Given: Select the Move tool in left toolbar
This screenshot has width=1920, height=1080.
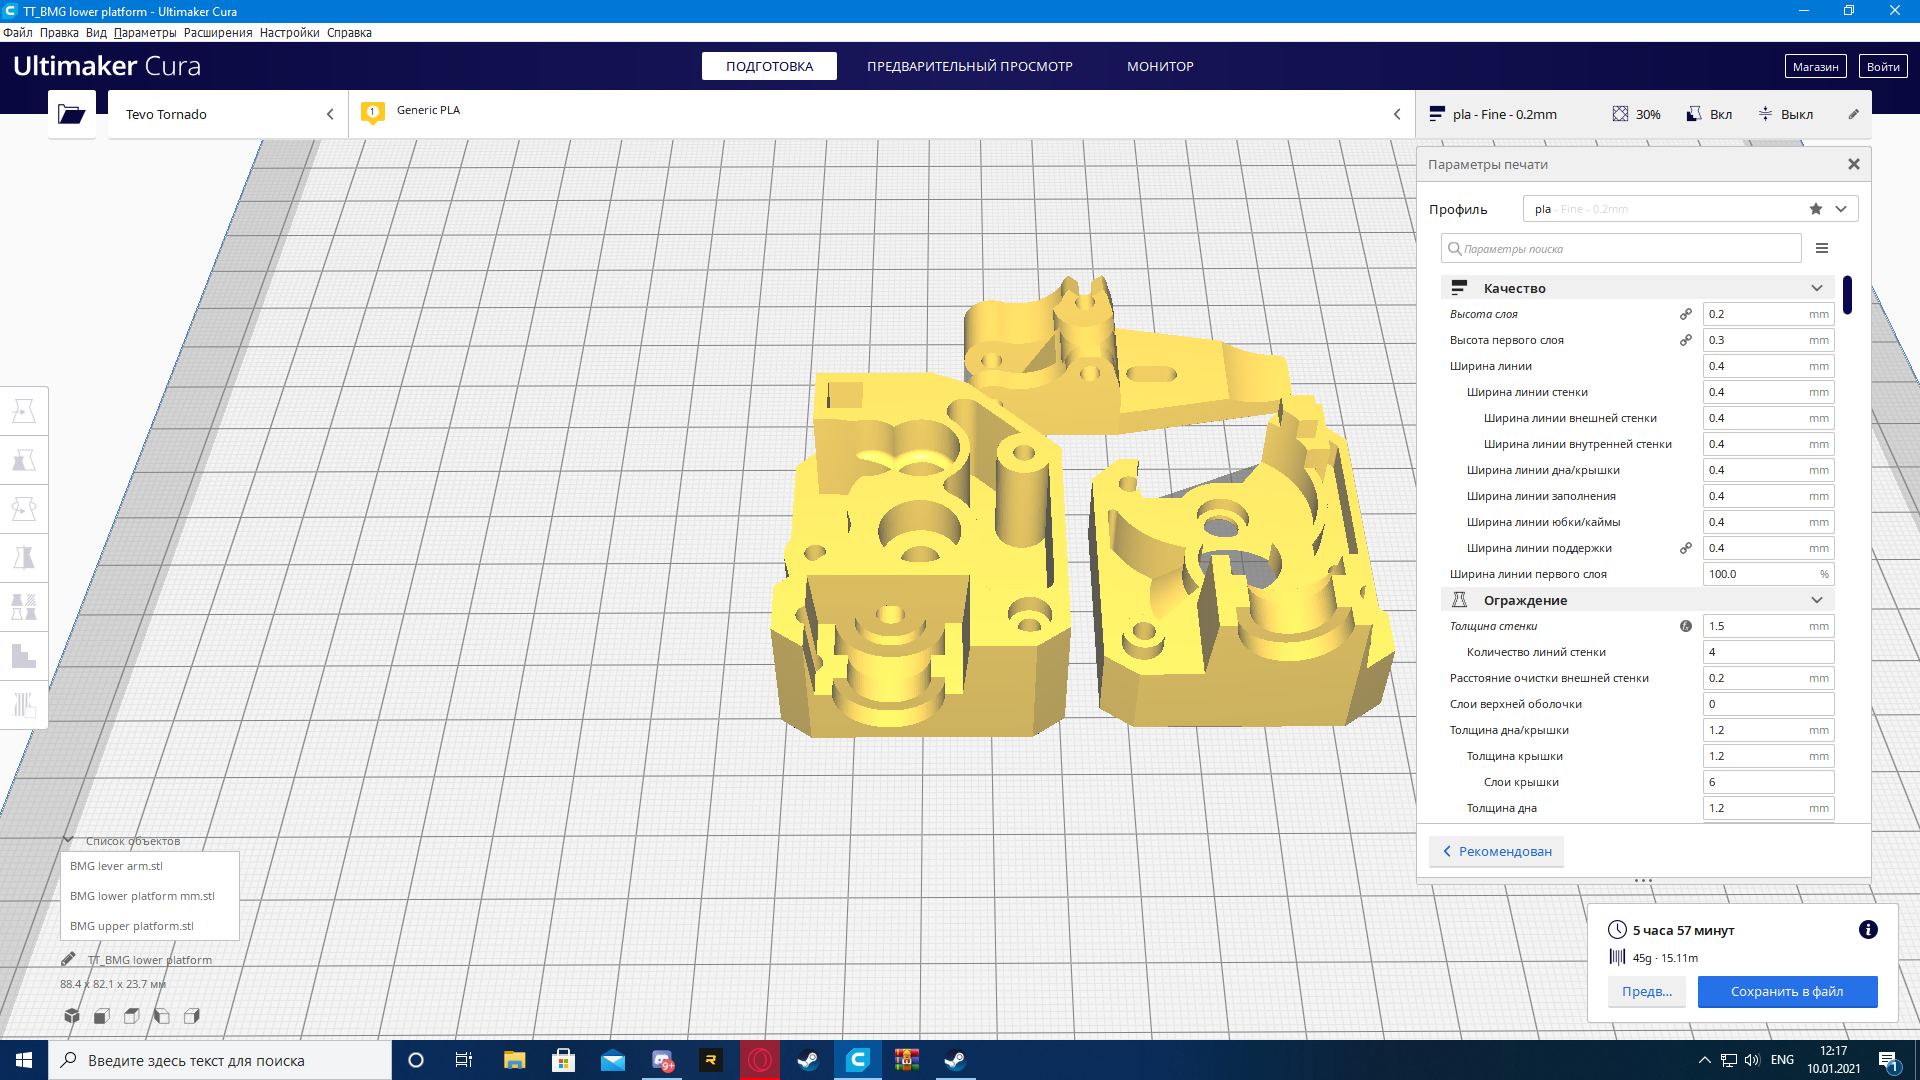Looking at the screenshot, I should tap(24, 411).
